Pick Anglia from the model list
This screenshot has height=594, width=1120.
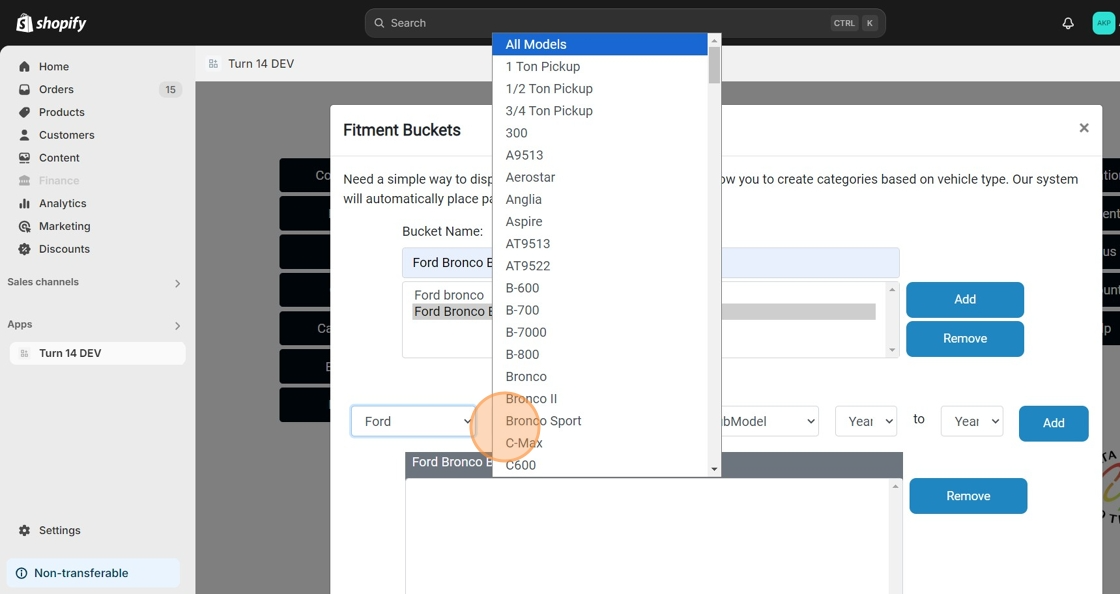tap(600, 199)
